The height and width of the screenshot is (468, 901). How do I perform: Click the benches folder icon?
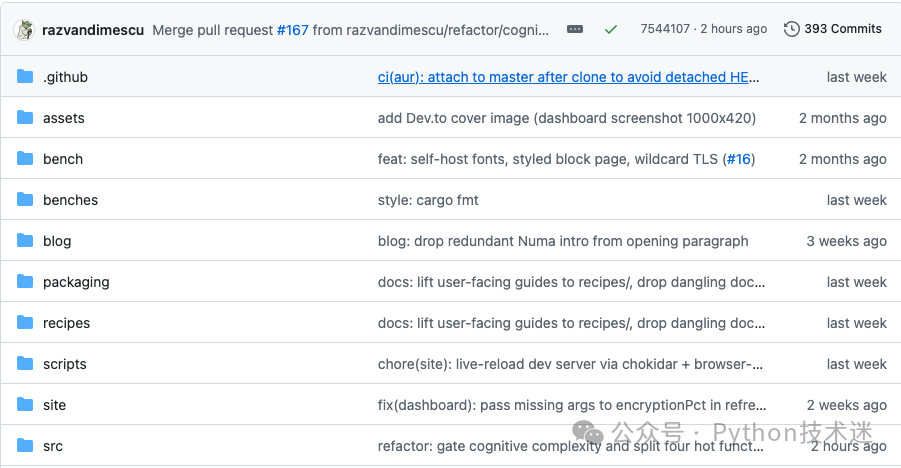[25, 200]
